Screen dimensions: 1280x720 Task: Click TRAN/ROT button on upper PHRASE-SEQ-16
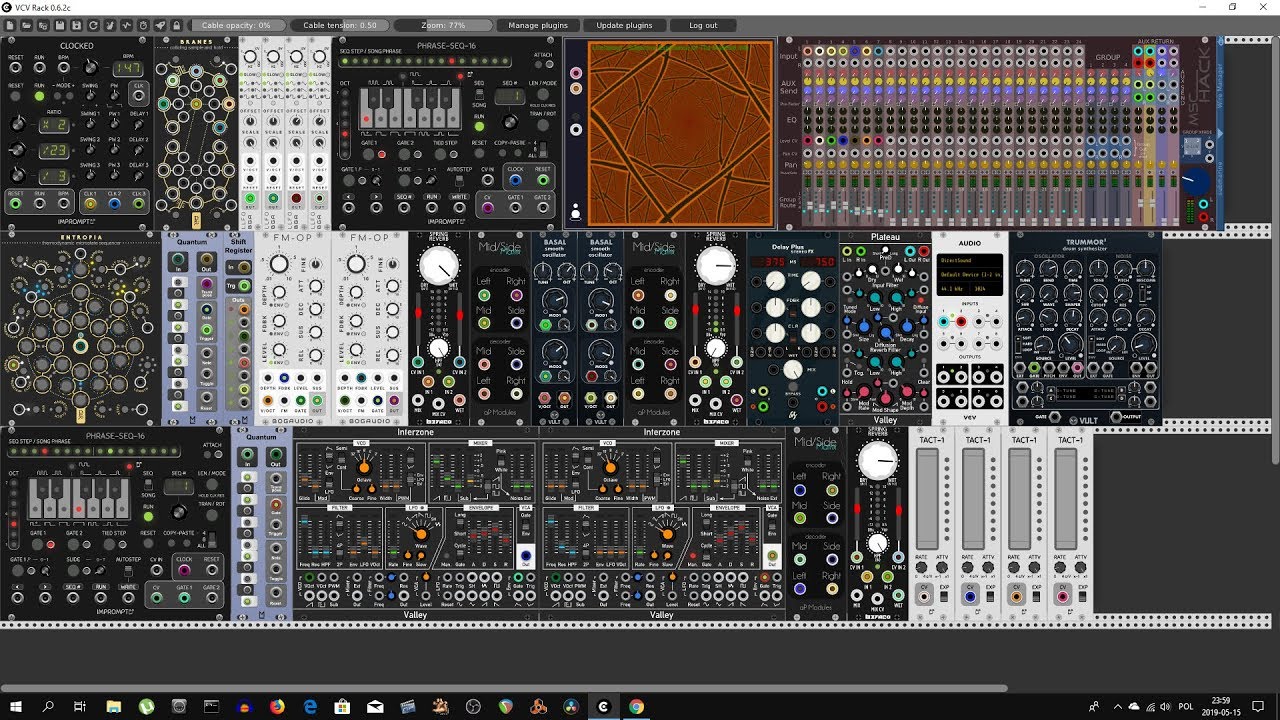tap(543, 126)
